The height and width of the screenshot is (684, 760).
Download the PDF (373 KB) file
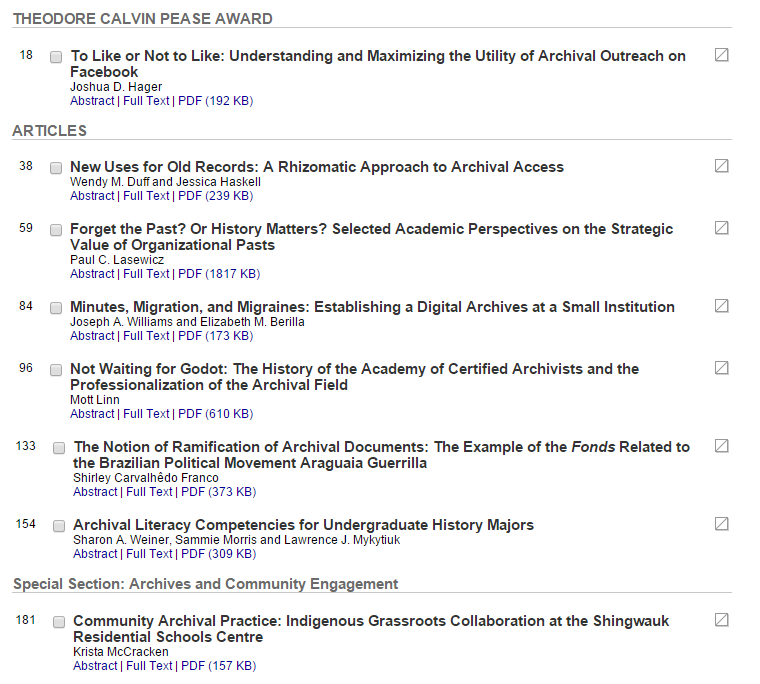pyautogui.click(x=219, y=492)
